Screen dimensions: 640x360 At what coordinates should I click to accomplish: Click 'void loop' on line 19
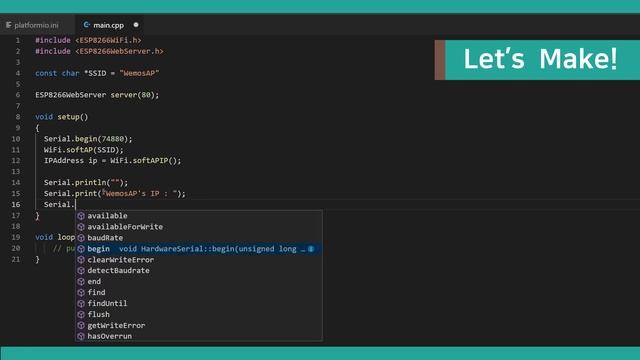pyautogui.click(x=55, y=237)
